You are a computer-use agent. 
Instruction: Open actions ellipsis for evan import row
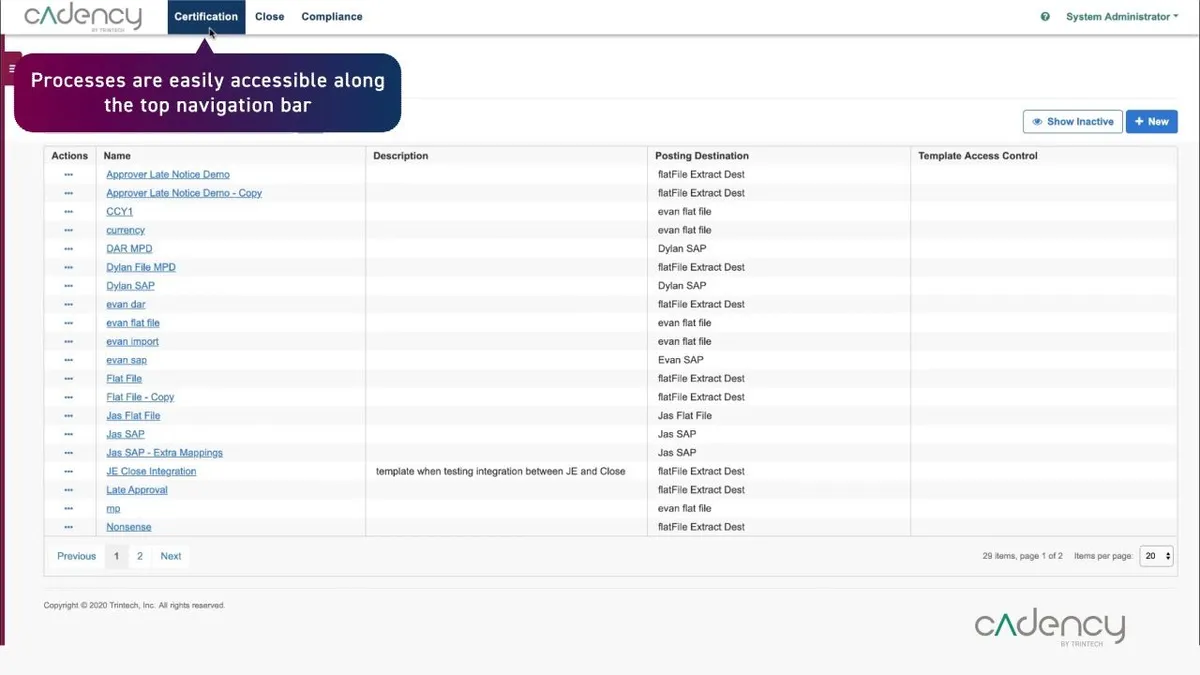pos(69,341)
